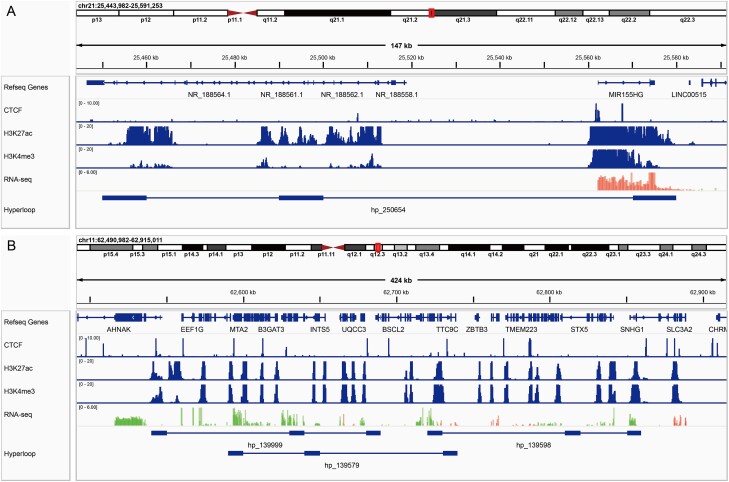Viewport: 729px width, 482px height.
Task: Click the B3GAT3 gene label
Action: point(271,329)
